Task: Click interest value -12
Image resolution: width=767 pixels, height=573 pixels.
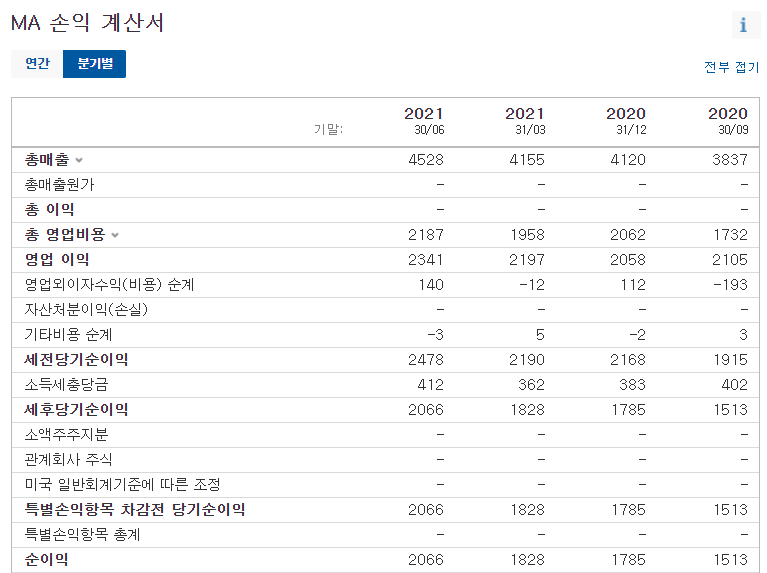Action: click(532, 284)
